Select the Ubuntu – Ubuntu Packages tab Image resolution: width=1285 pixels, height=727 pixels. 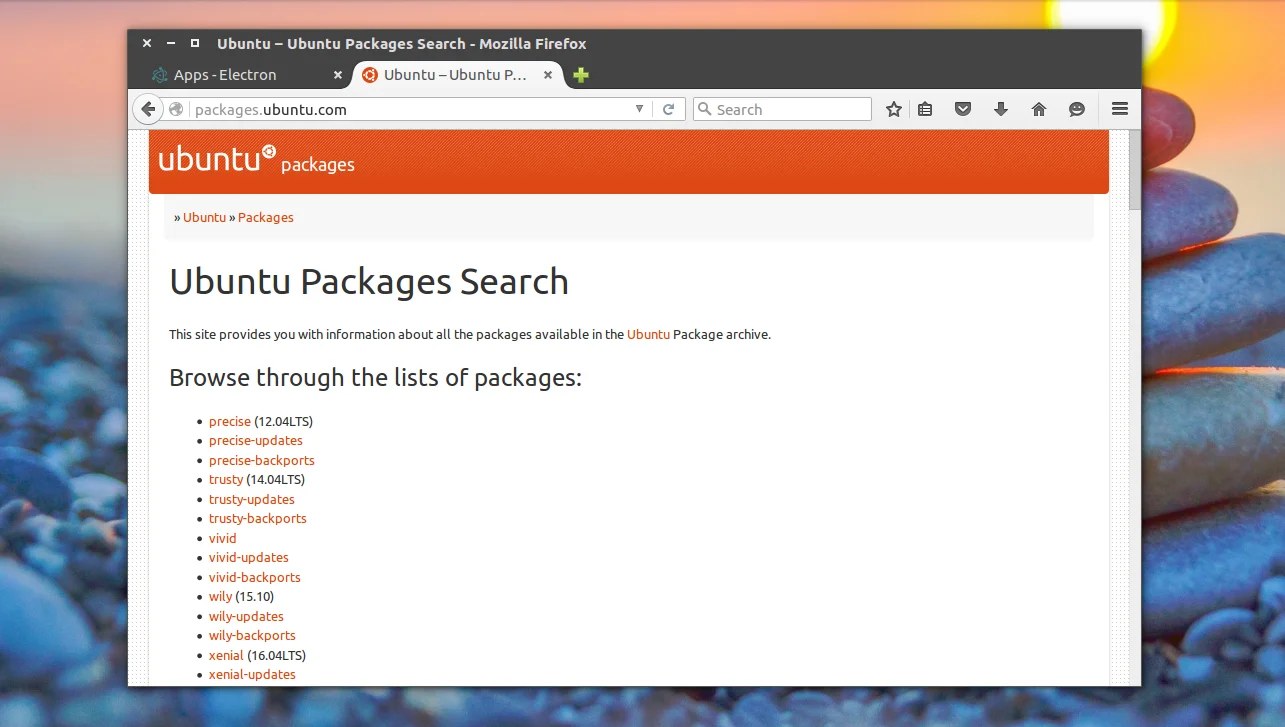(457, 75)
